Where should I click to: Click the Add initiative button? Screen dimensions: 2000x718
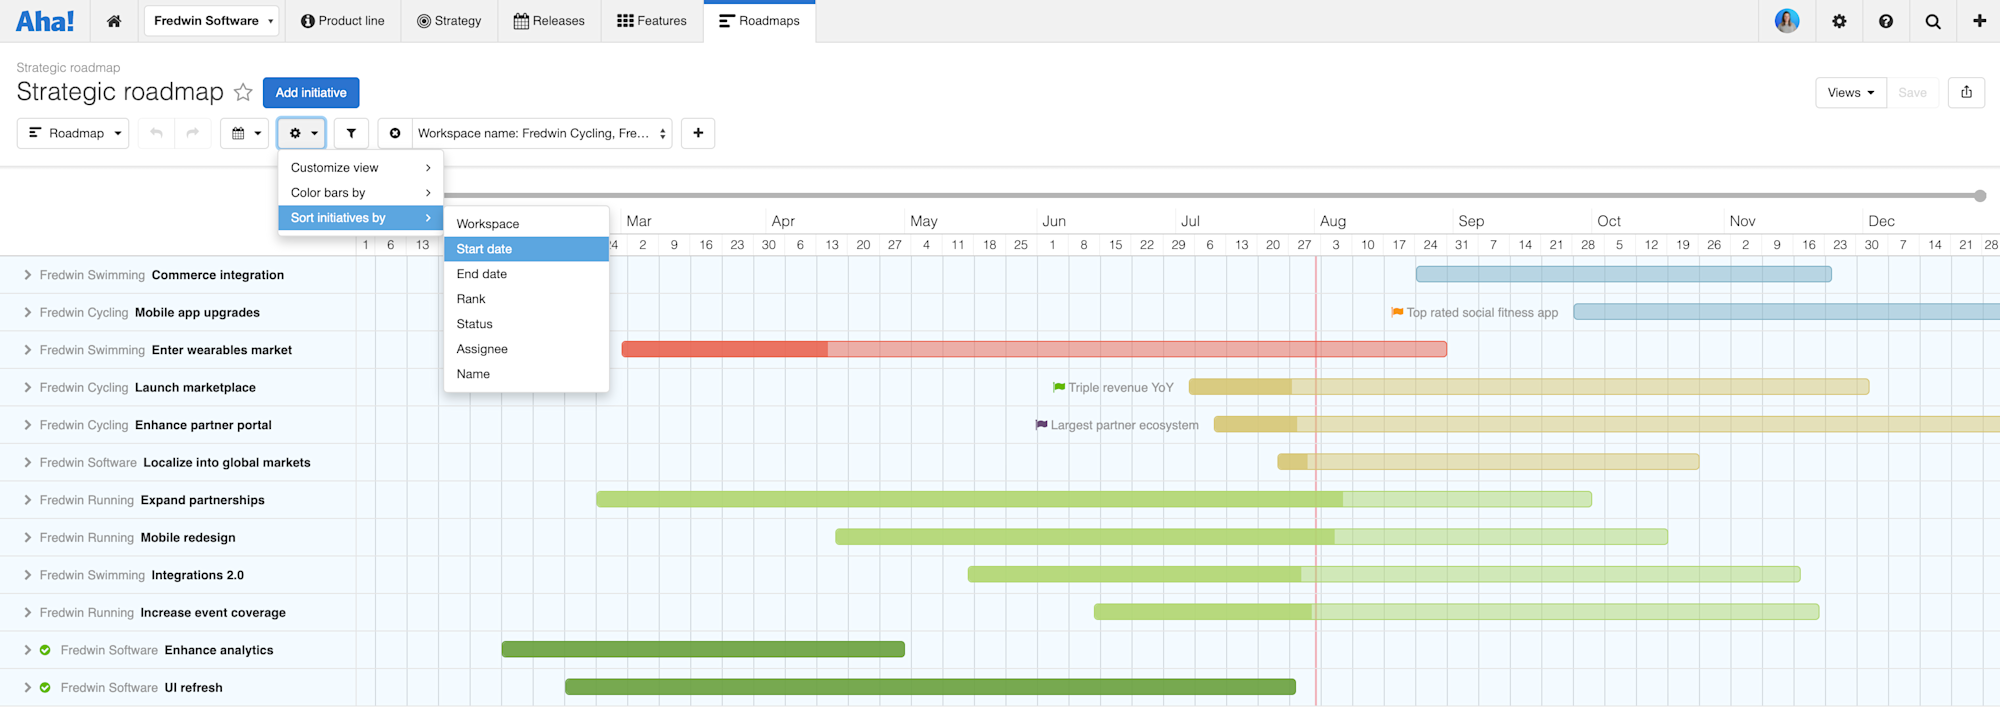[311, 92]
